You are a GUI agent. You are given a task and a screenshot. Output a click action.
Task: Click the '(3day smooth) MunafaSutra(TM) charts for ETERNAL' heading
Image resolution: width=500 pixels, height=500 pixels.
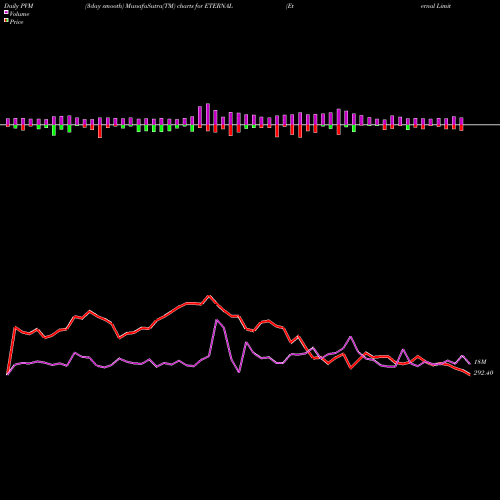point(159,6)
